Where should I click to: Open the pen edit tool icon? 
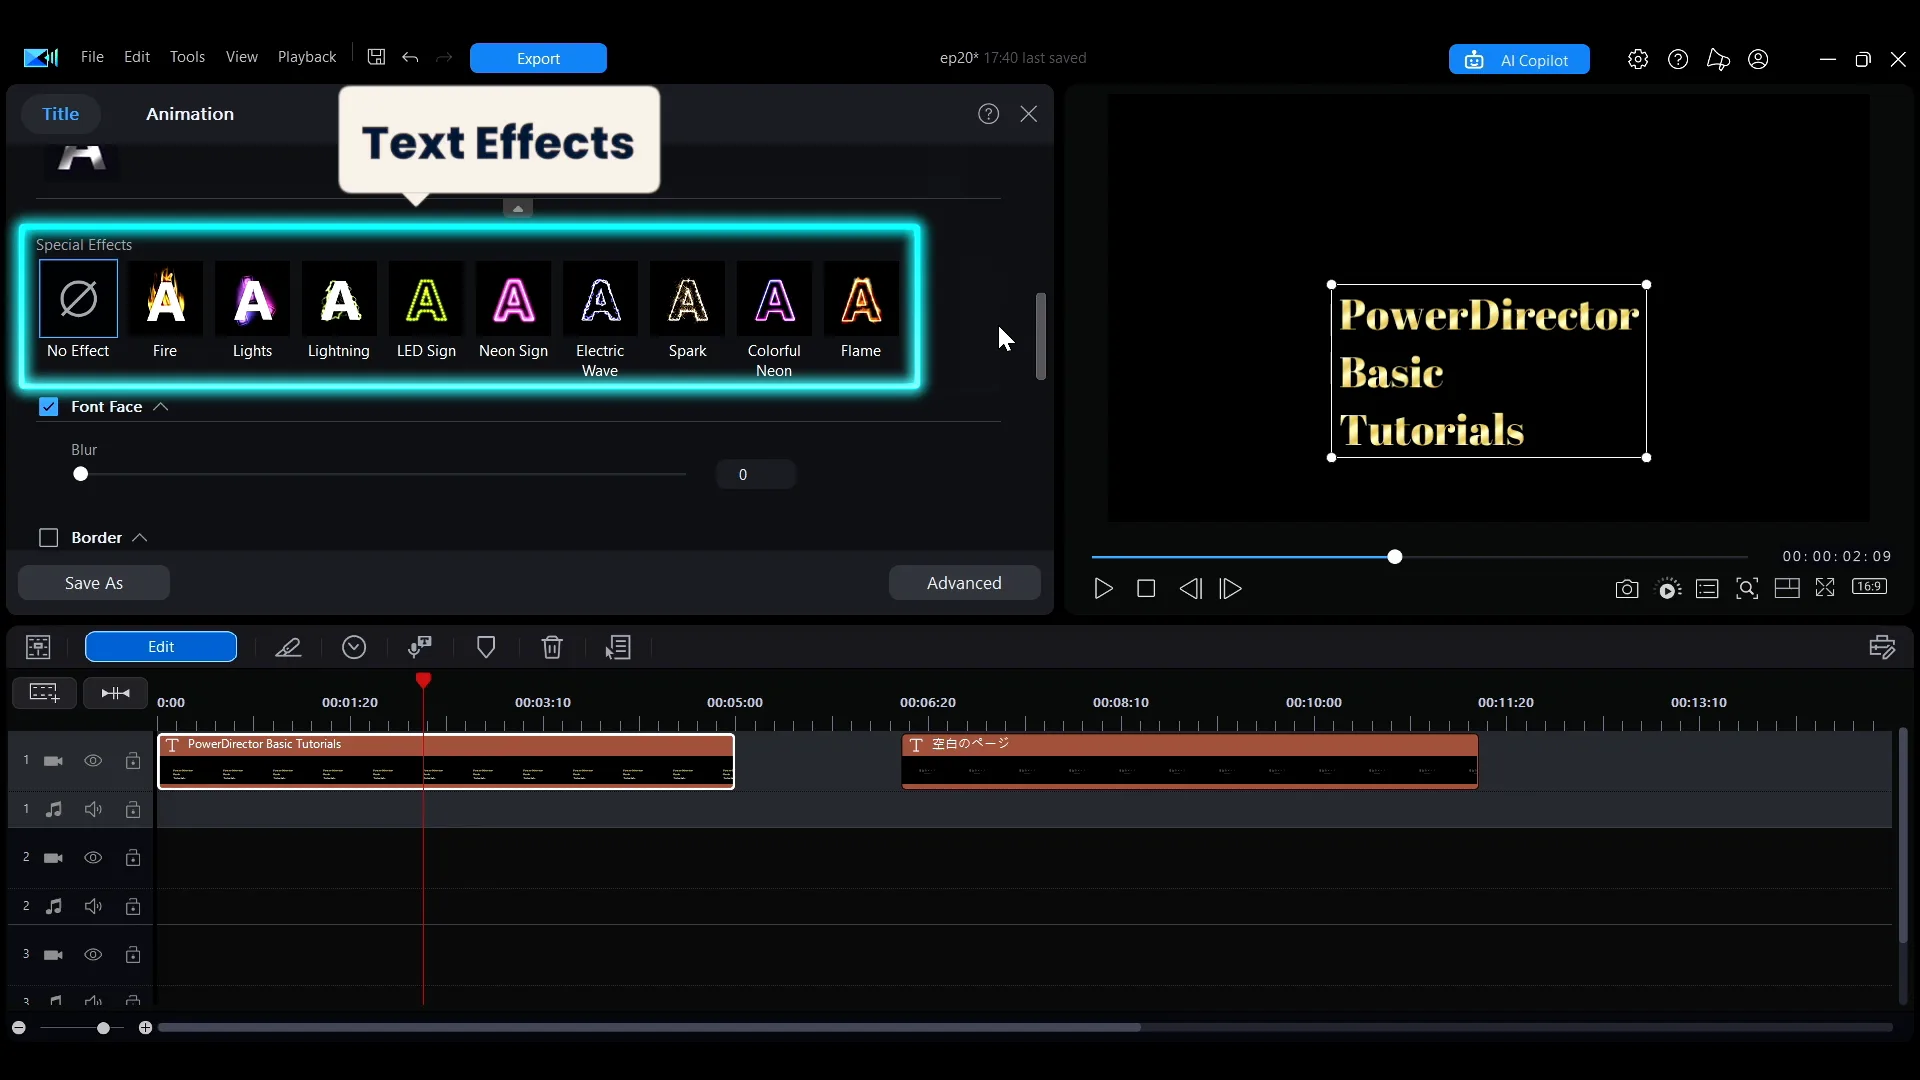pos(288,647)
